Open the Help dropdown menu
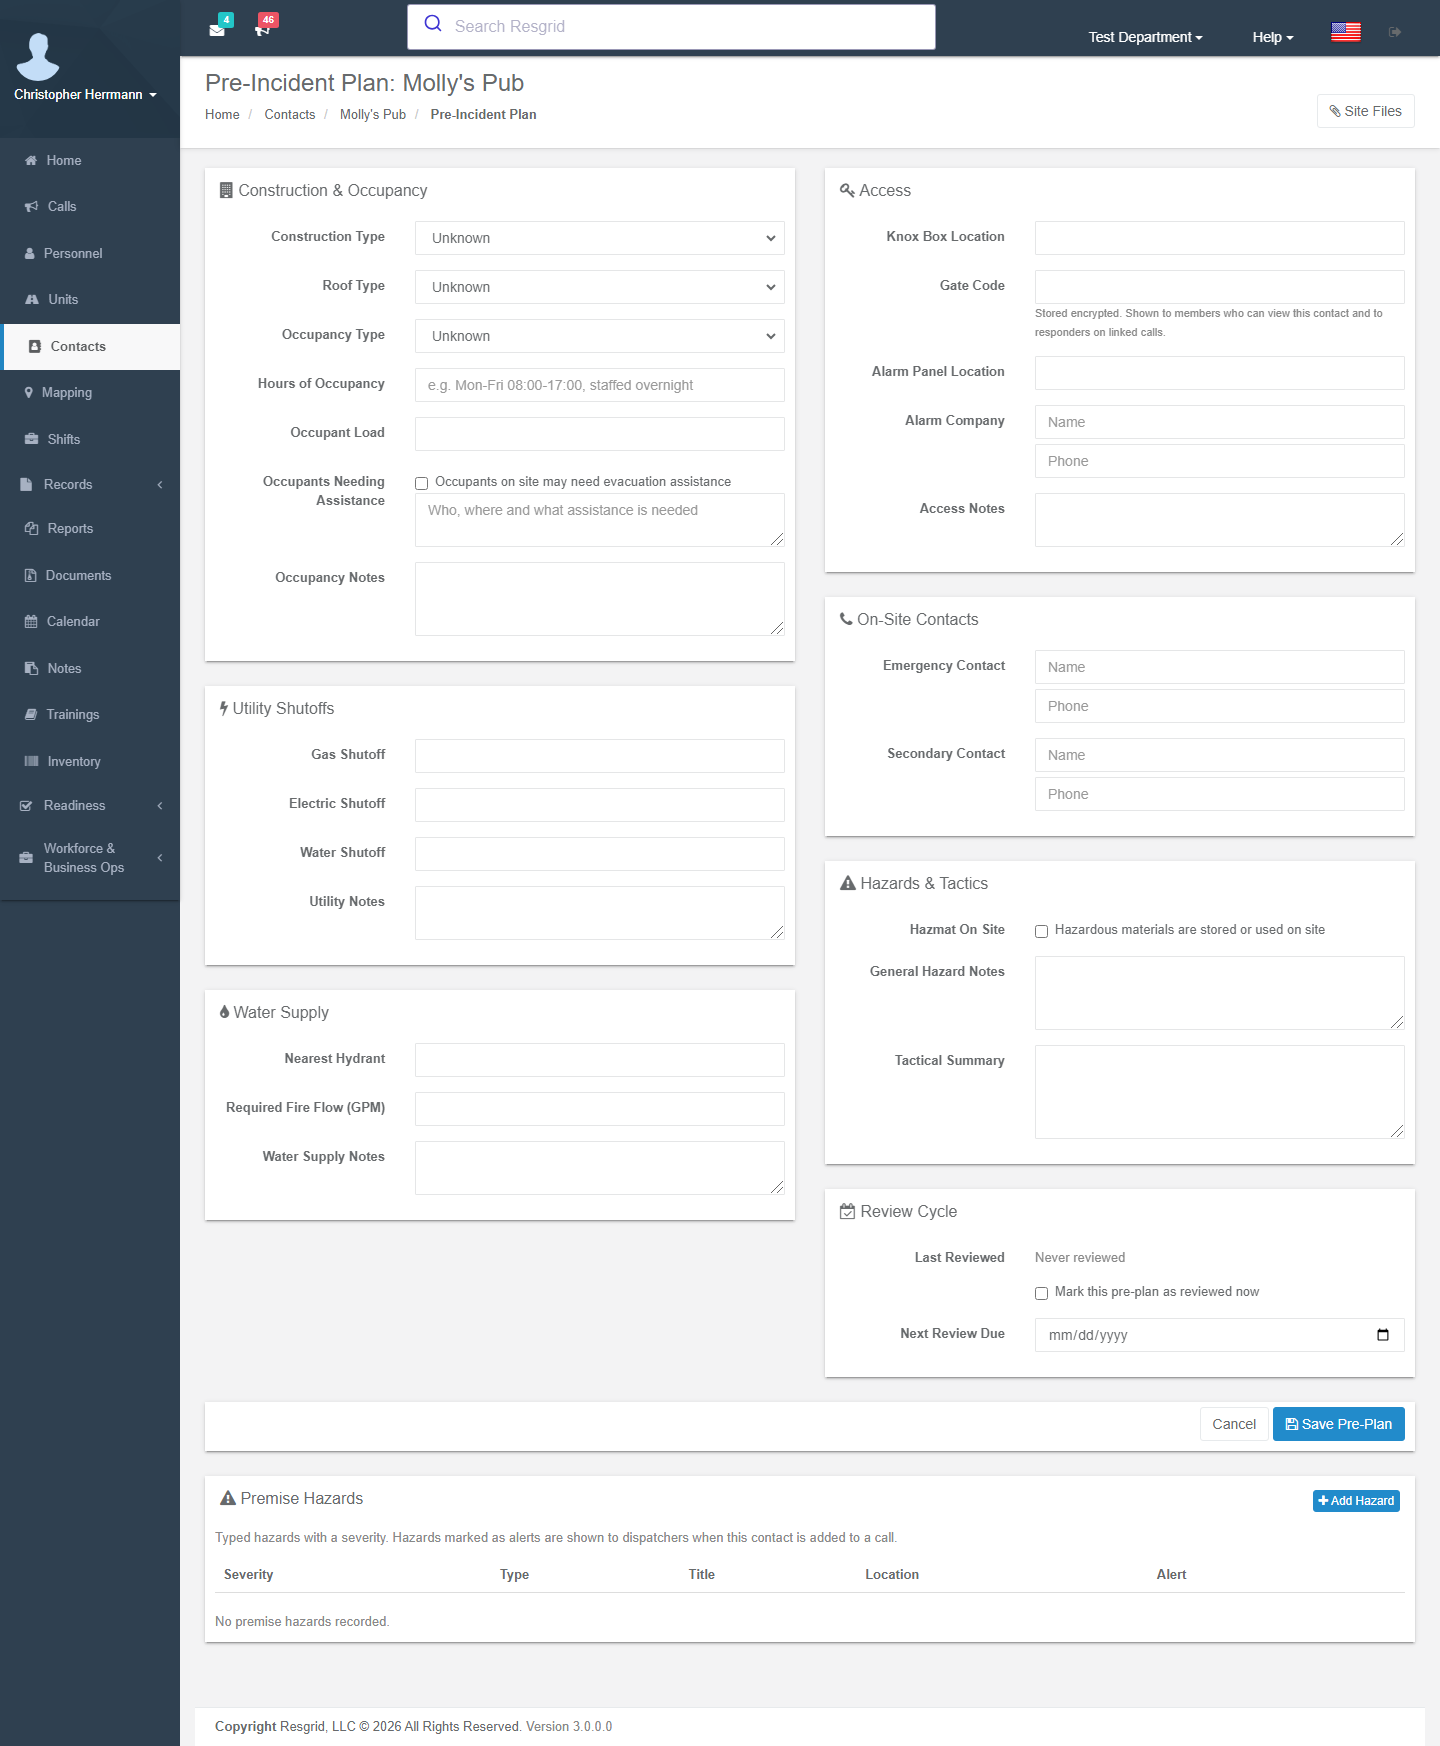The height and width of the screenshot is (1746, 1440). click(1273, 37)
